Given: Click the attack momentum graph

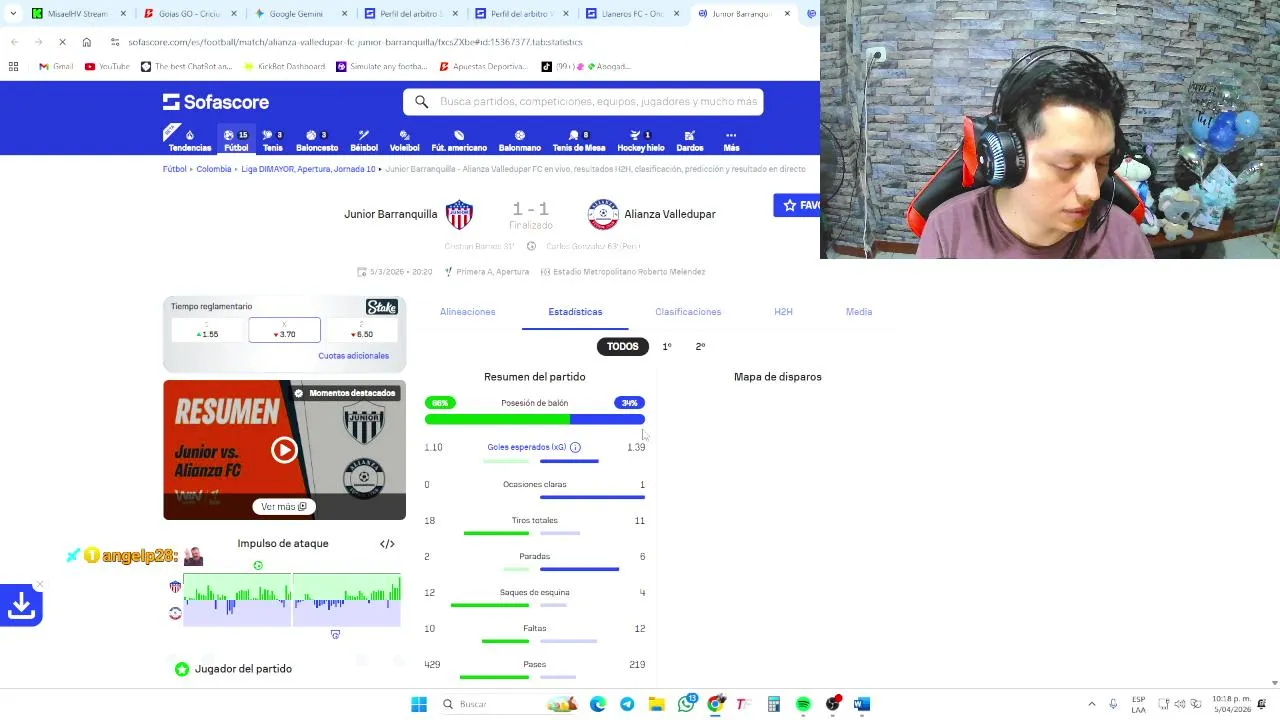Looking at the screenshot, I should 292,600.
